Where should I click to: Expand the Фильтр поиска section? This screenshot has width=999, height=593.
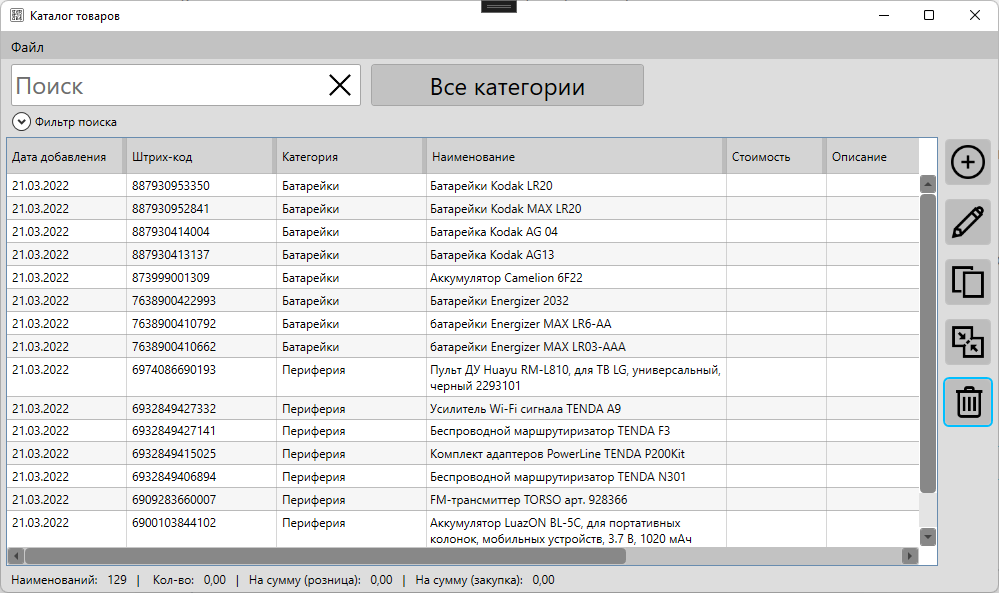[x=21, y=122]
